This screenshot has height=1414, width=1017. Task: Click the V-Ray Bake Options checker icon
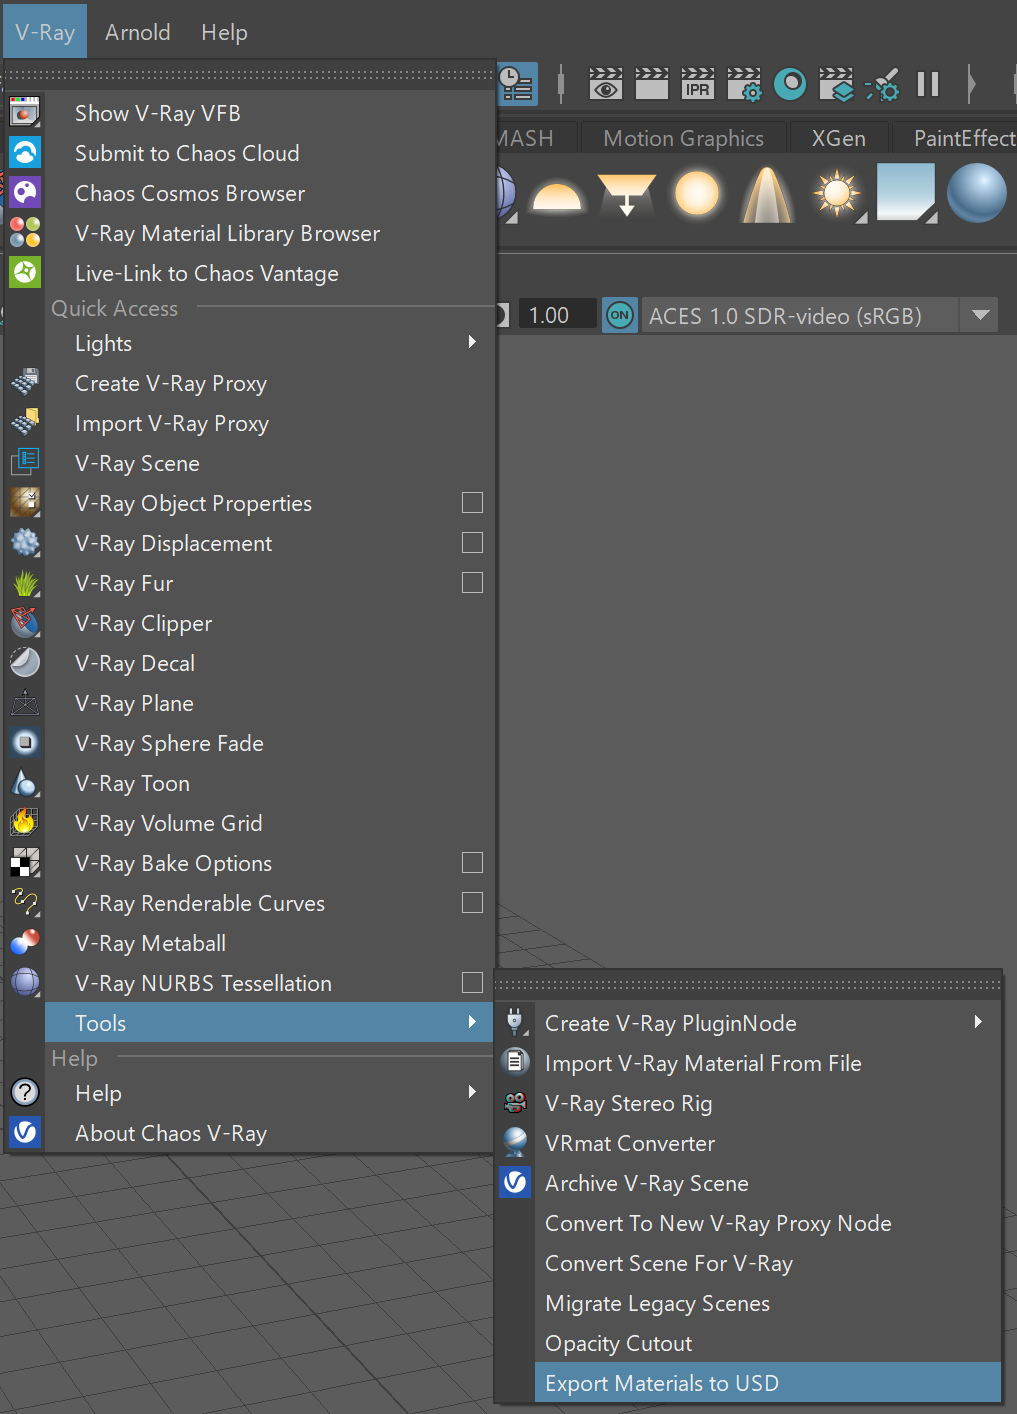tap(25, 862)
